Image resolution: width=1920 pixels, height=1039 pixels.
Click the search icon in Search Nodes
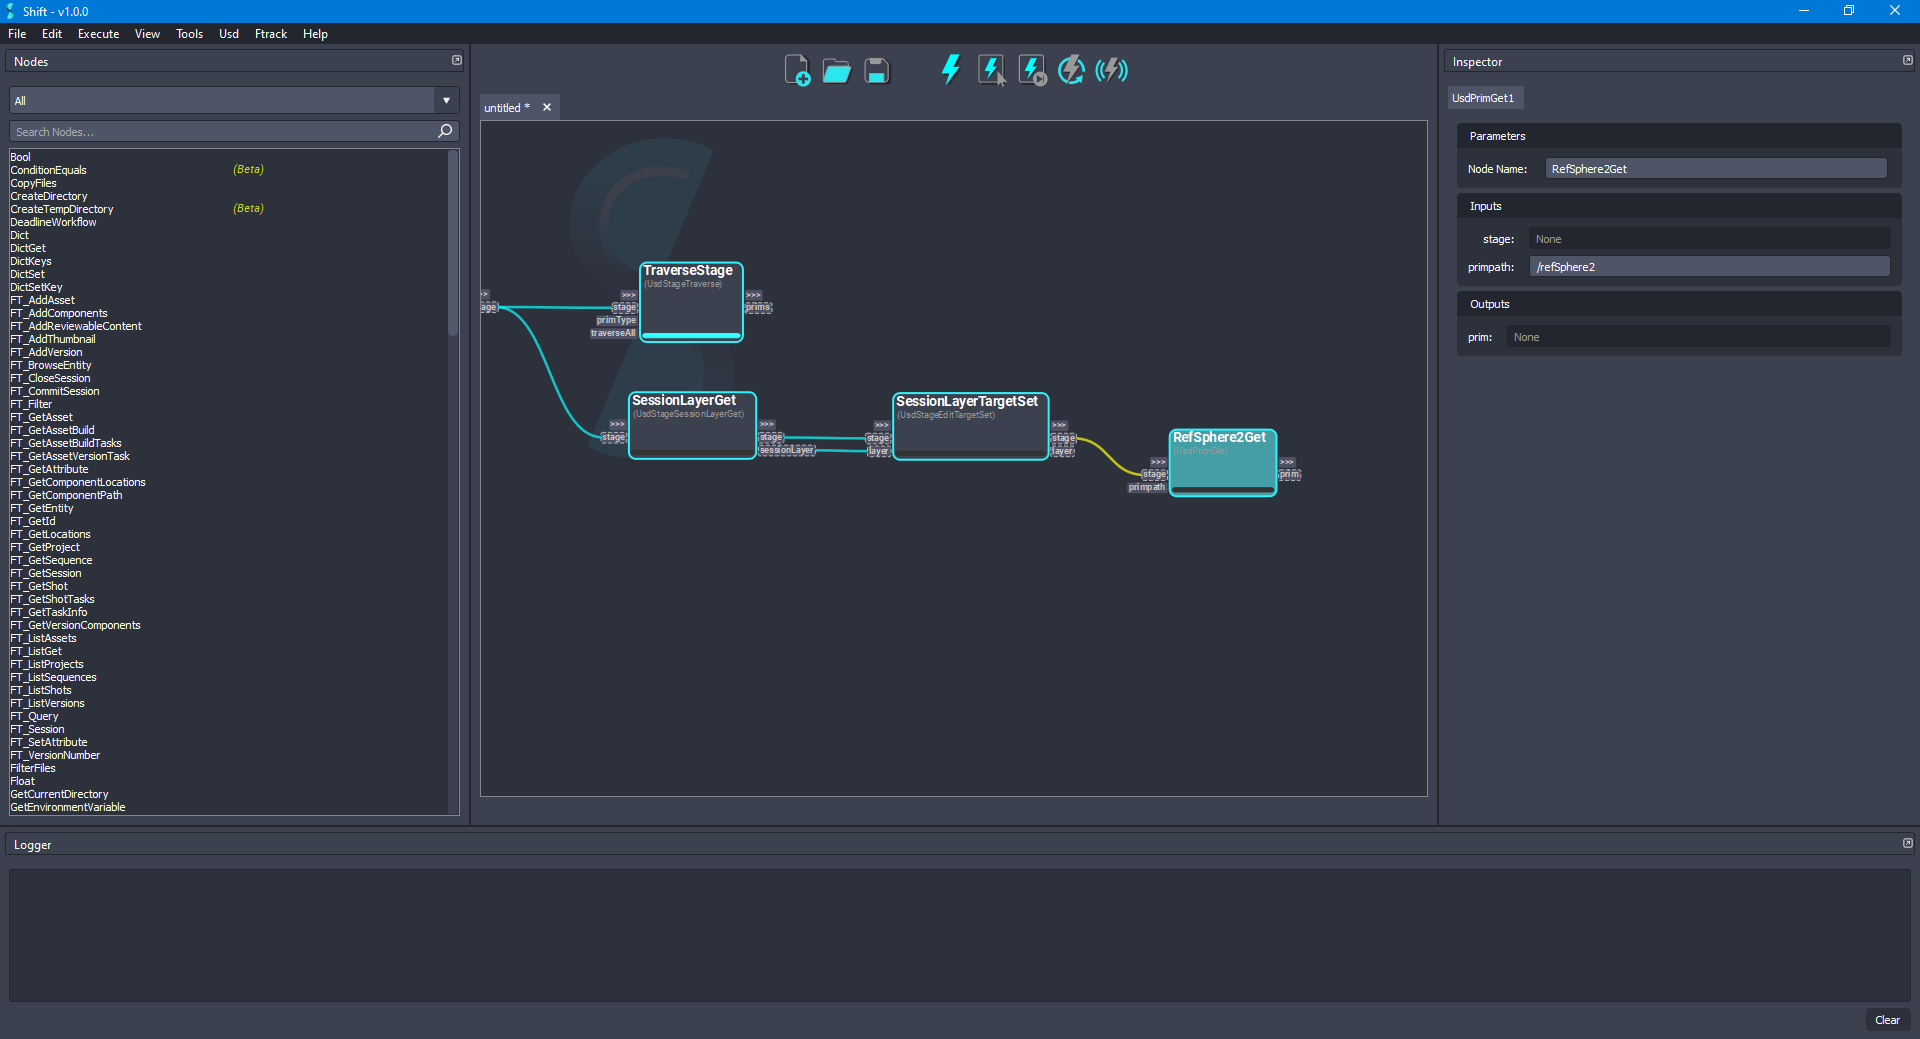tap(444, 131)
